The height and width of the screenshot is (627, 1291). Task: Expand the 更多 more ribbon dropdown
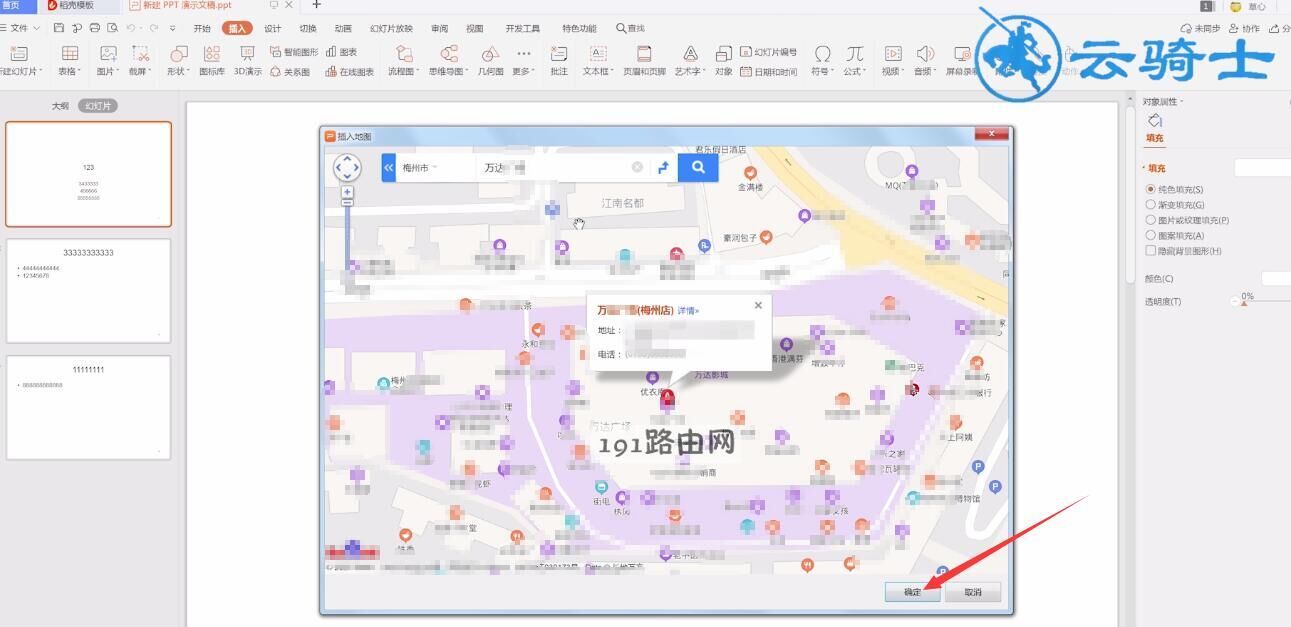click(523, 59)
